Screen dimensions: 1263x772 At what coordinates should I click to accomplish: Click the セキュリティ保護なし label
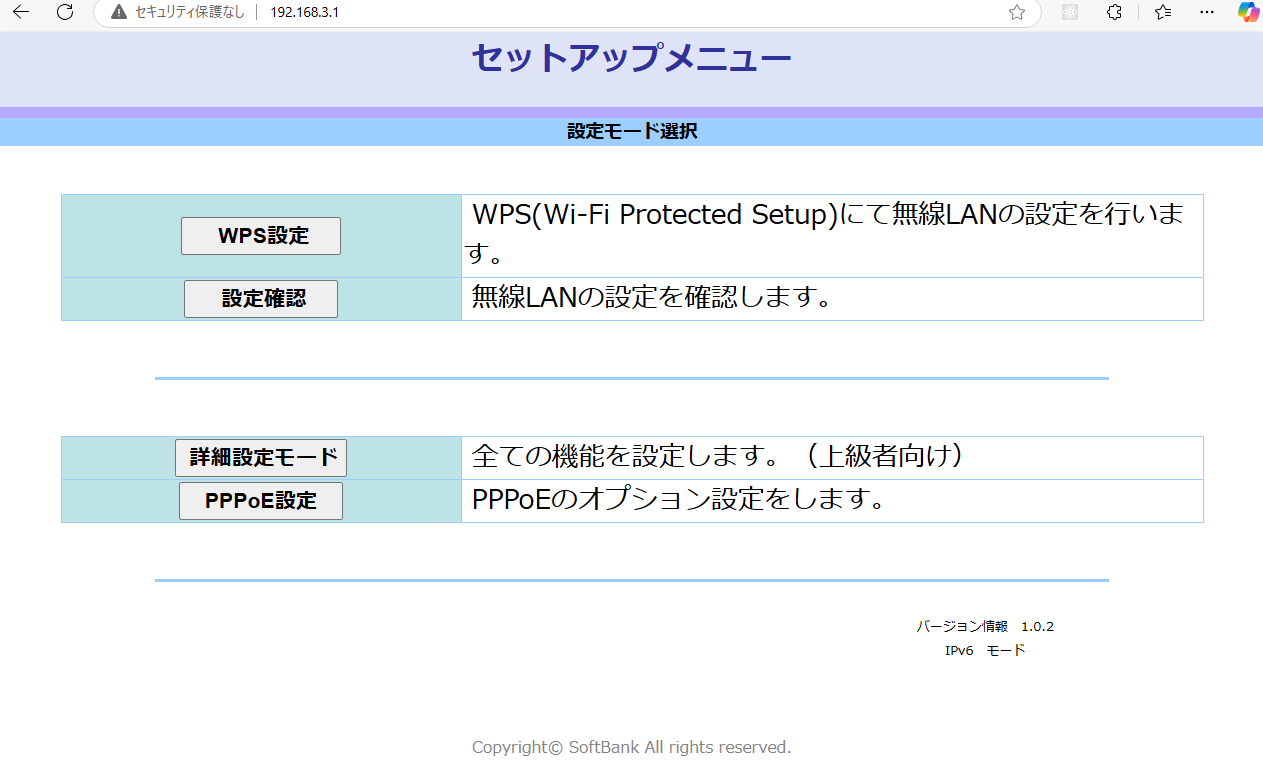pyautogui.click(x=190, y=12)
